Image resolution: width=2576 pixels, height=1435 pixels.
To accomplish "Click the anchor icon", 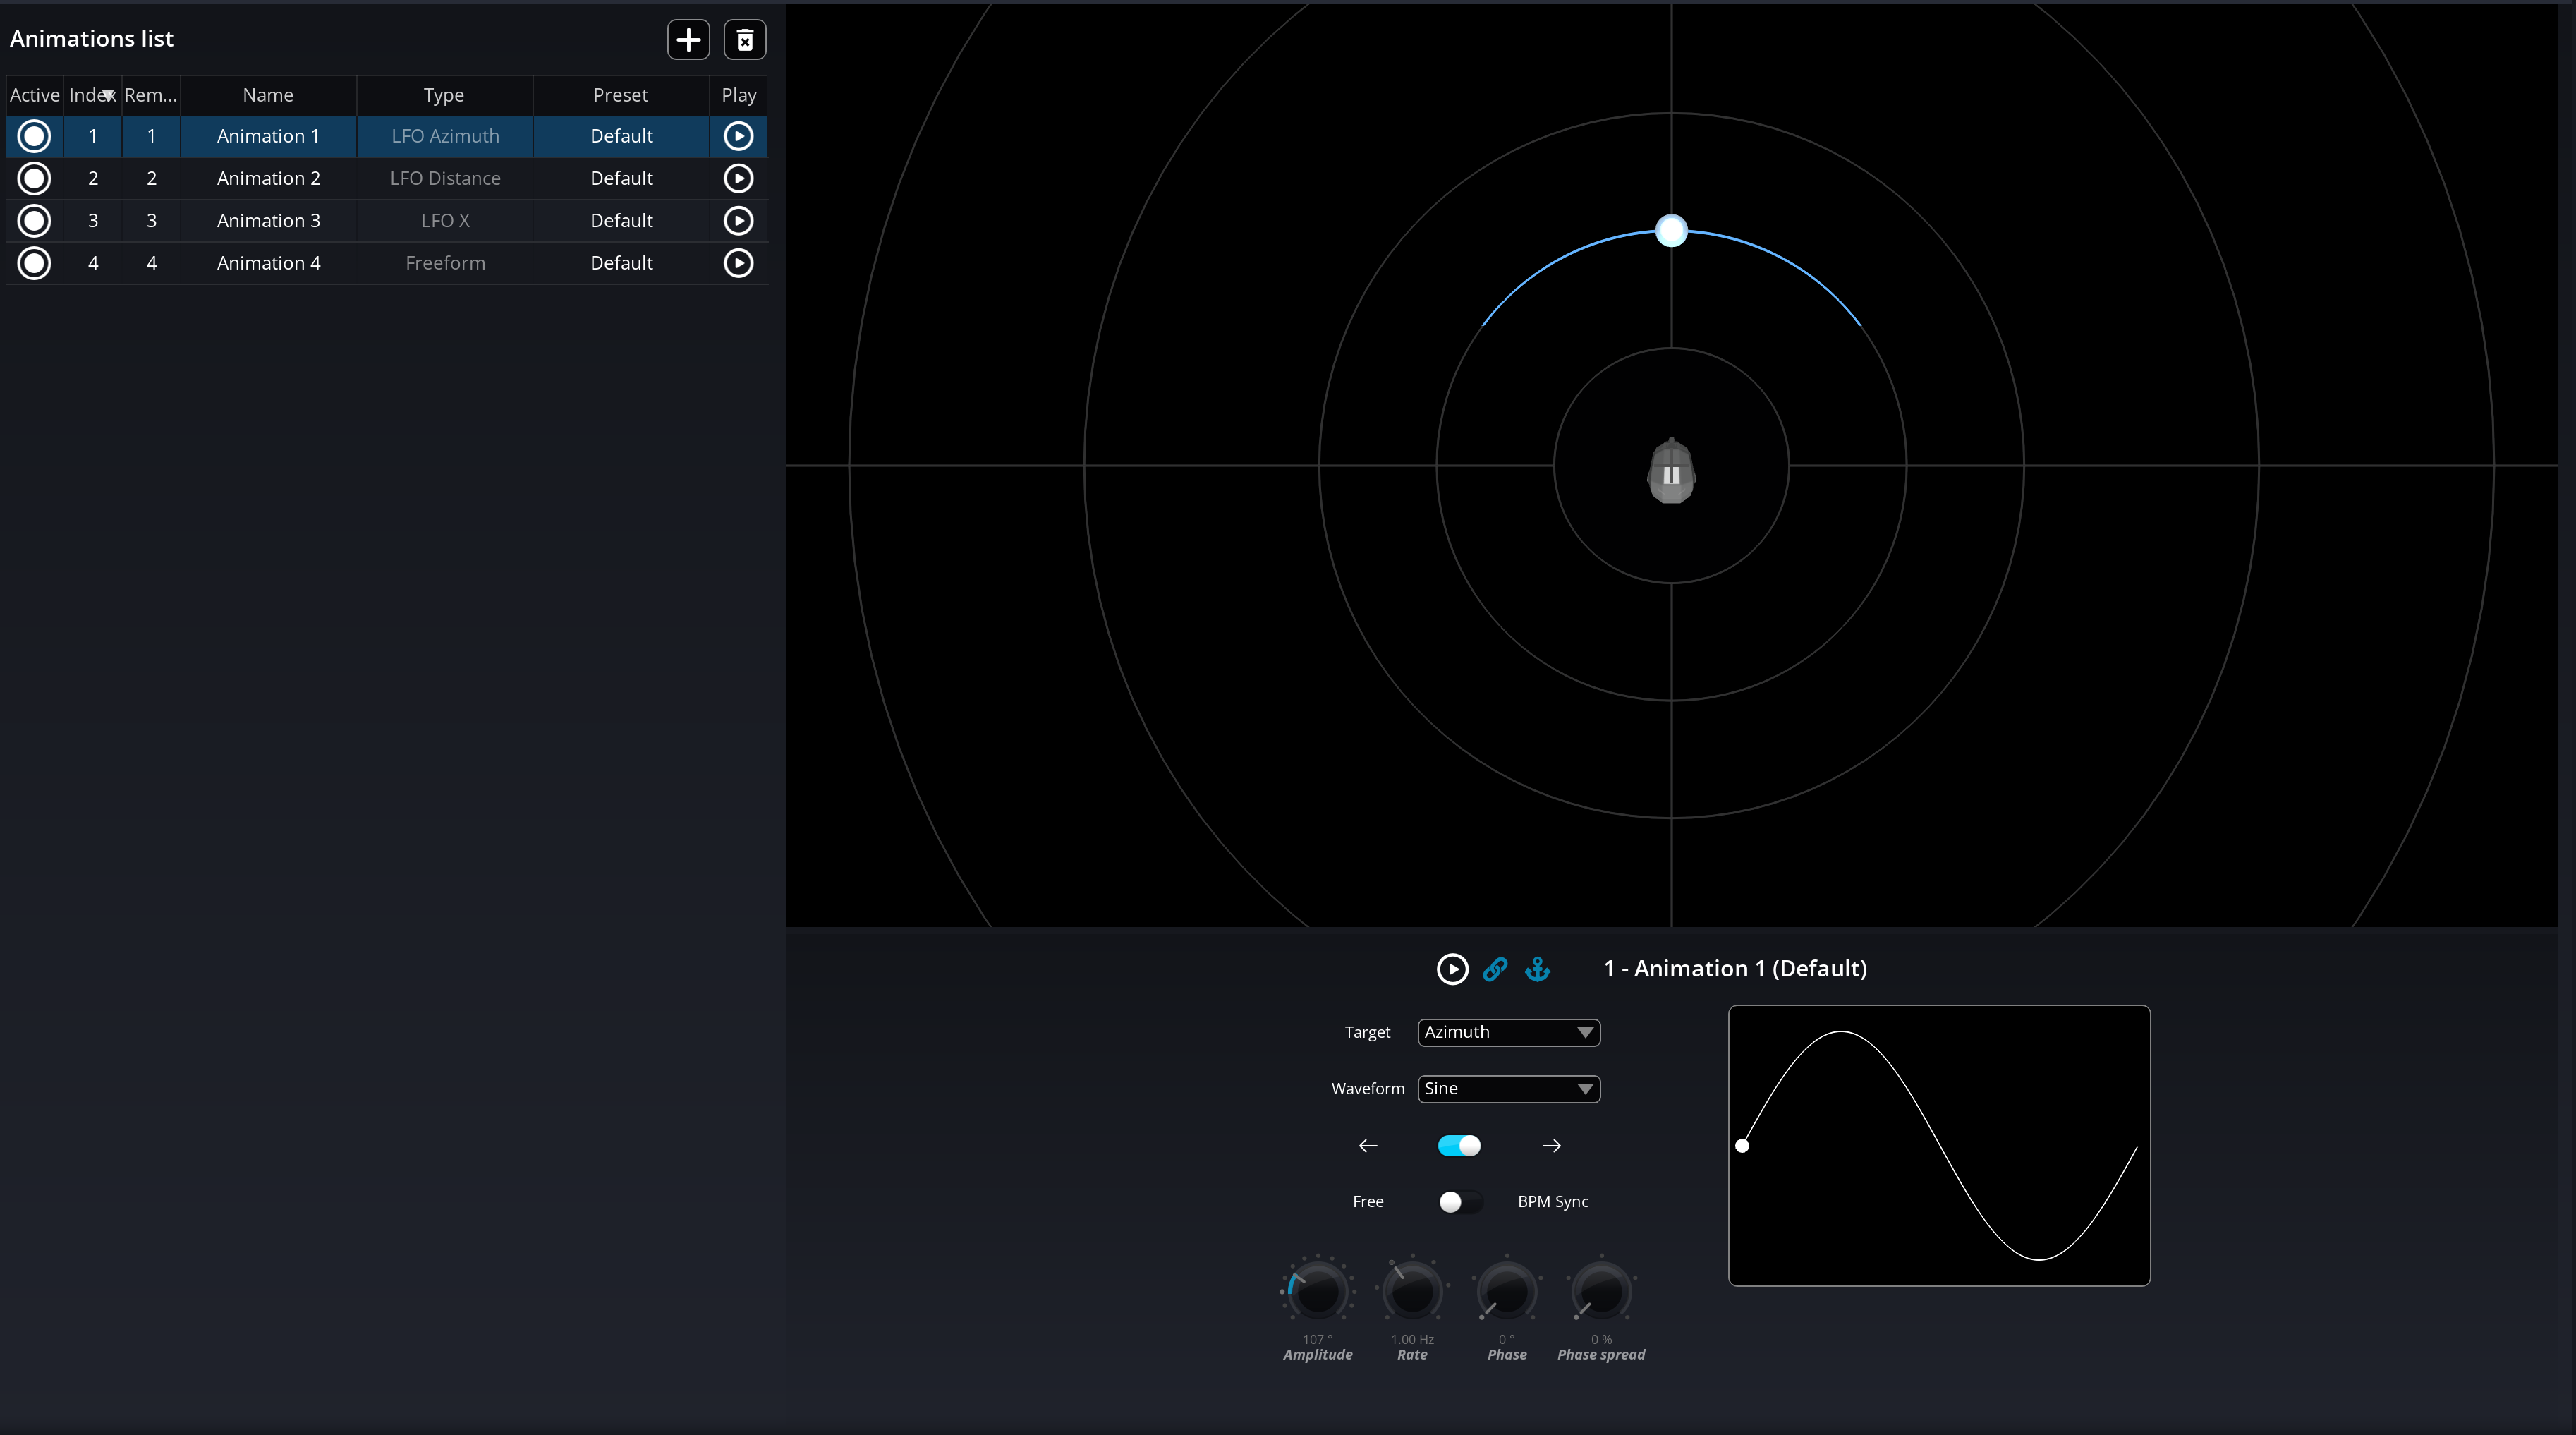I will [x=1537, y=968].
